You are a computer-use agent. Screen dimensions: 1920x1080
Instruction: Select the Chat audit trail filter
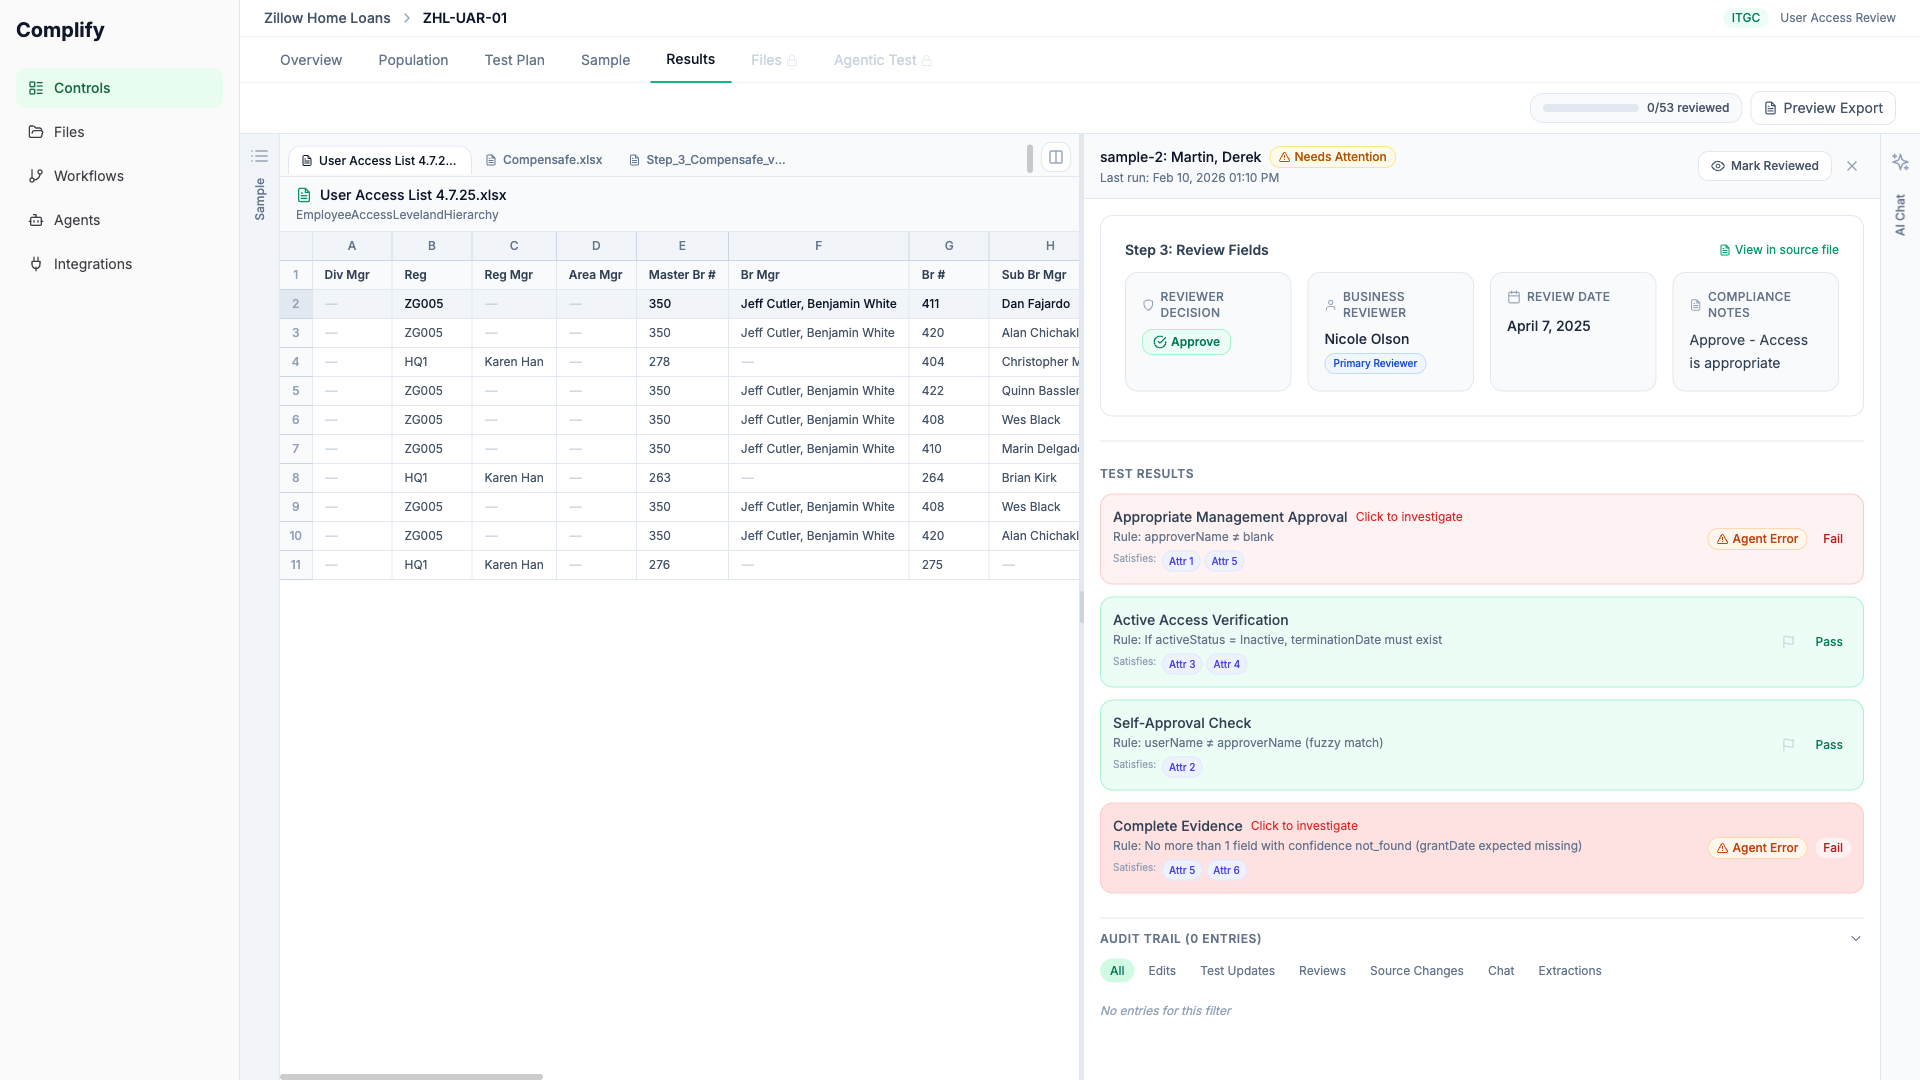click(1501, 970)
